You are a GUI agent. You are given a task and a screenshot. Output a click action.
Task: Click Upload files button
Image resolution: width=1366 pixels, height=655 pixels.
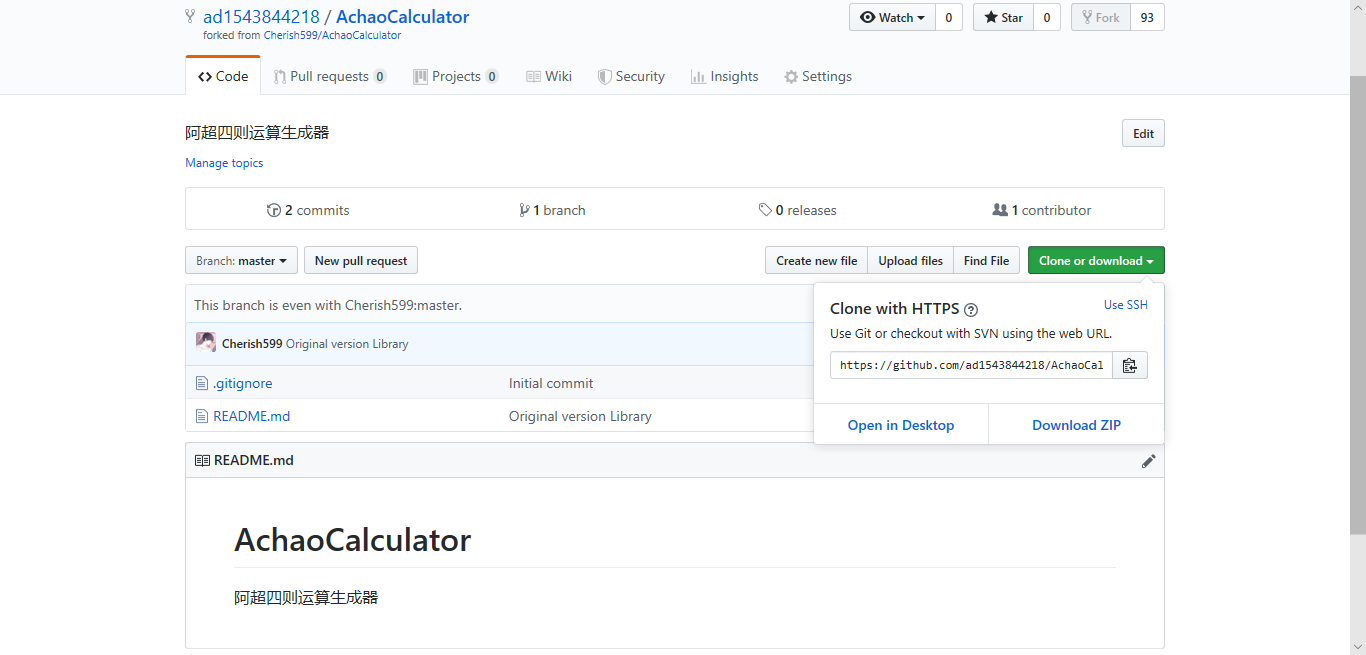tap(910, 260)
